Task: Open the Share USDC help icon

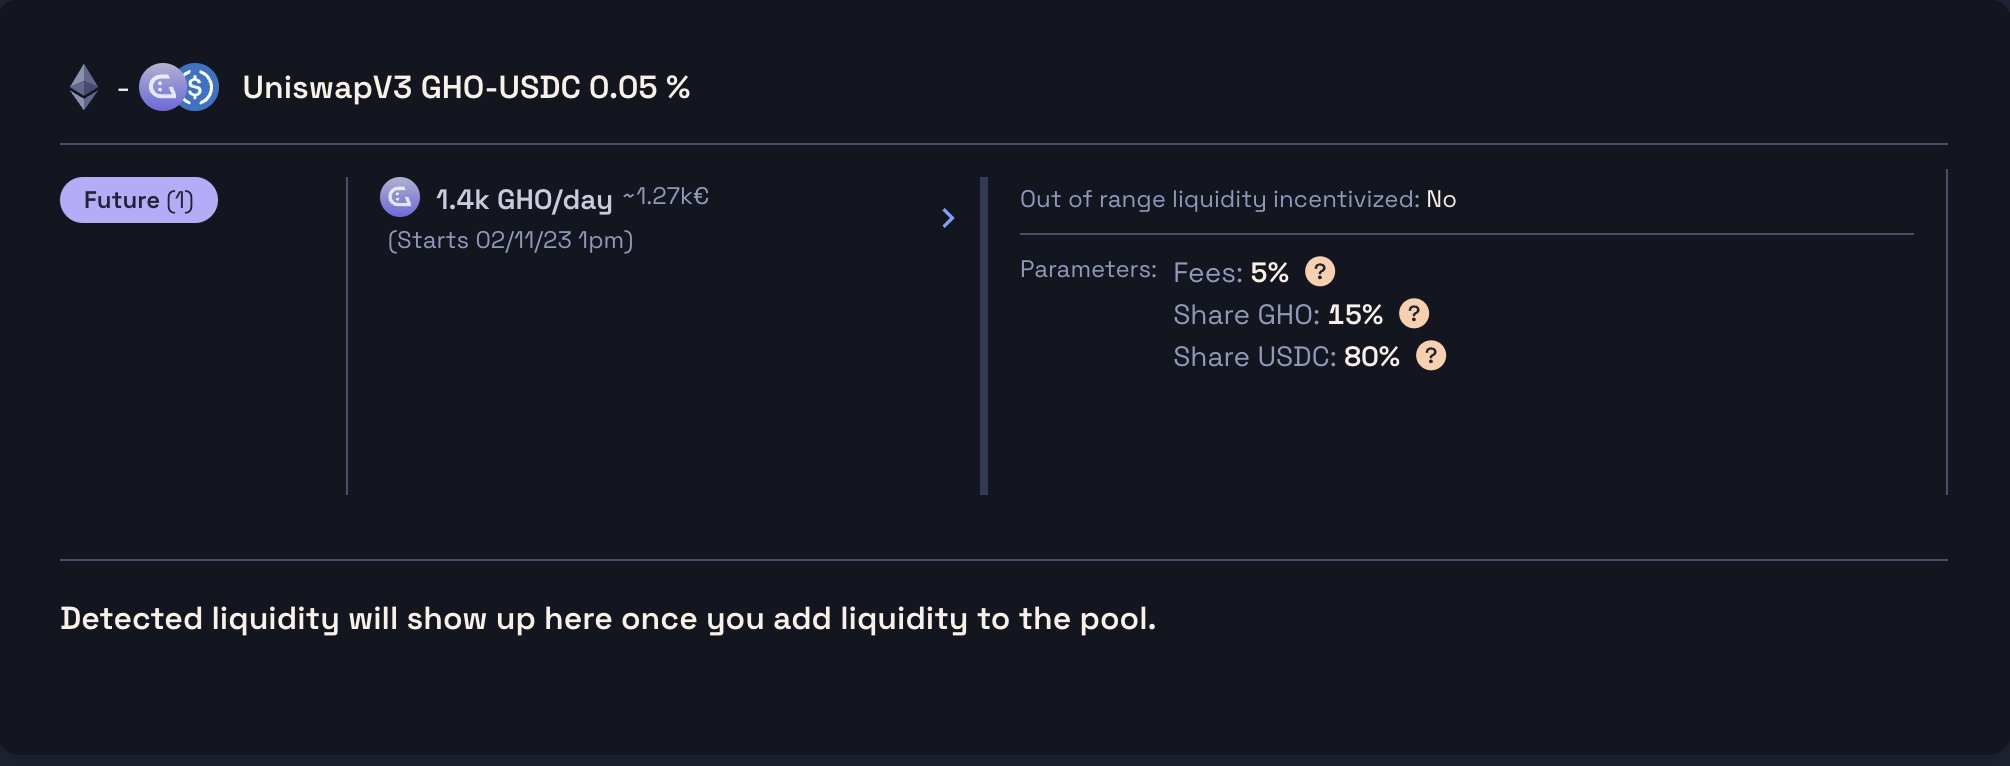Action: (x=1431, y=356)
